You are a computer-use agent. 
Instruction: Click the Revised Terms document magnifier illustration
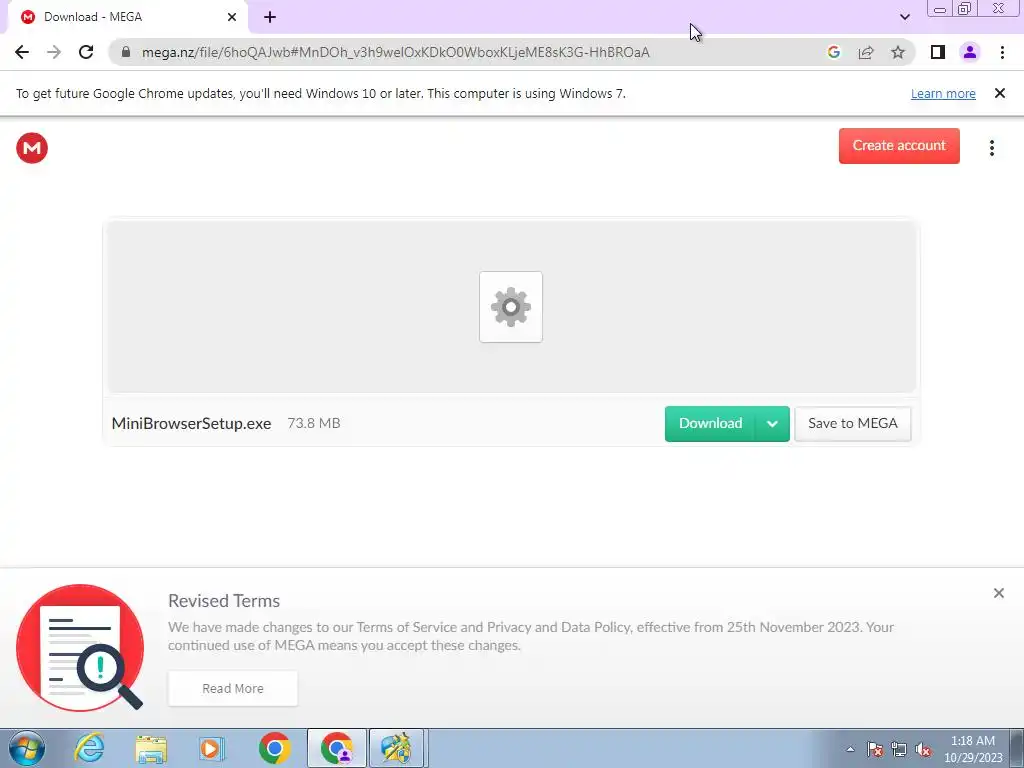click(80, 647)
